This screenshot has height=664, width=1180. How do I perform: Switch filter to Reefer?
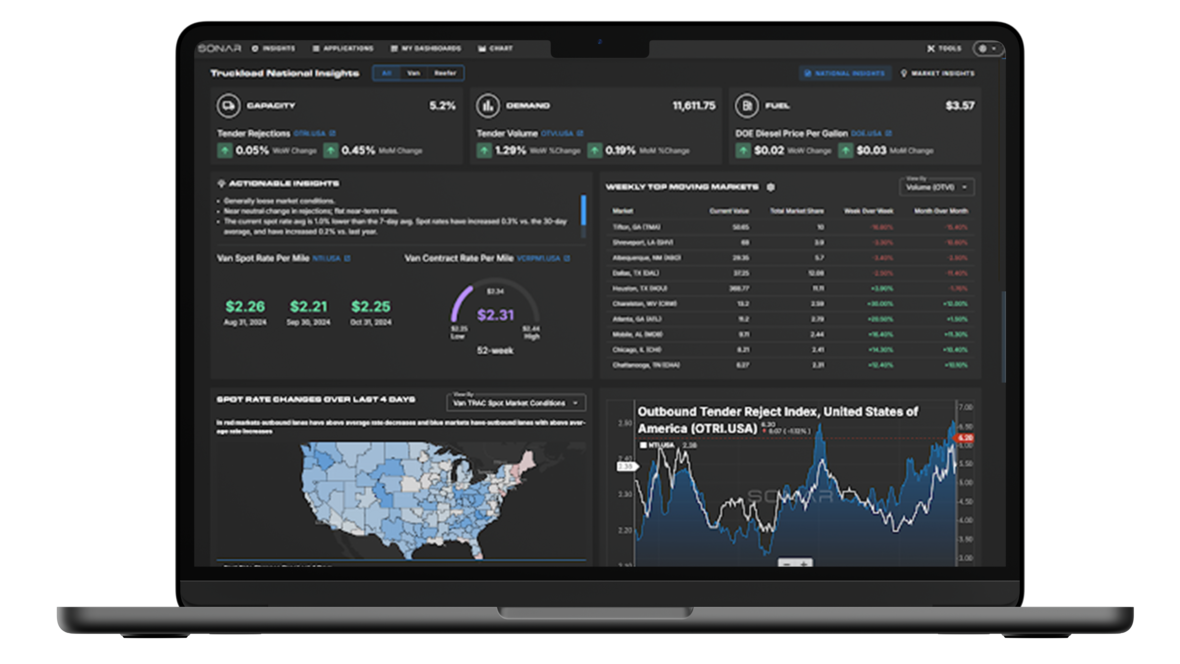point(445,73)
